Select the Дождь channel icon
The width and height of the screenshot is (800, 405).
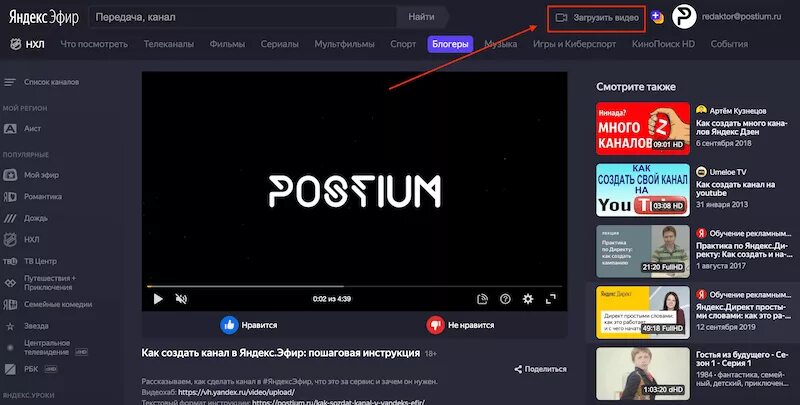(10, 218)
